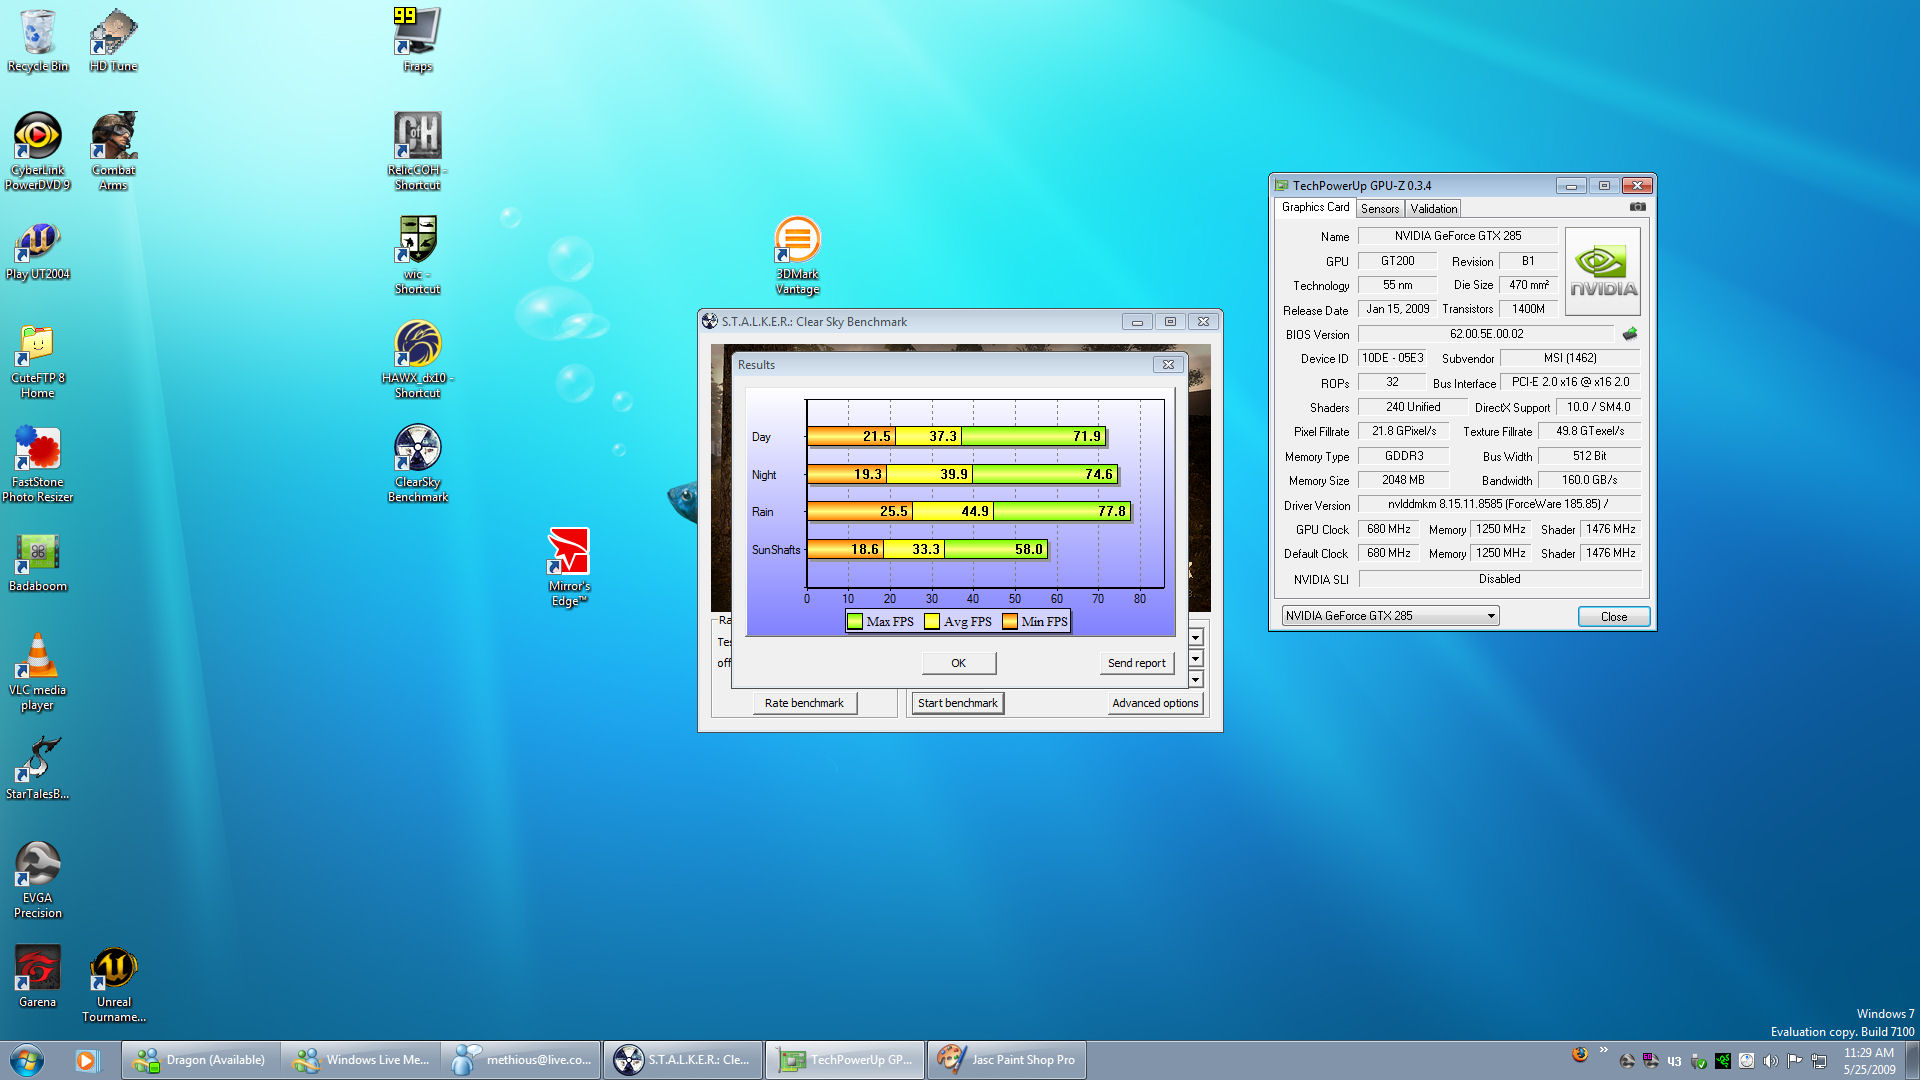Launch the Unreal Tournament desktop icon
1920x1080 pixels.
click(x=113, y=985)
